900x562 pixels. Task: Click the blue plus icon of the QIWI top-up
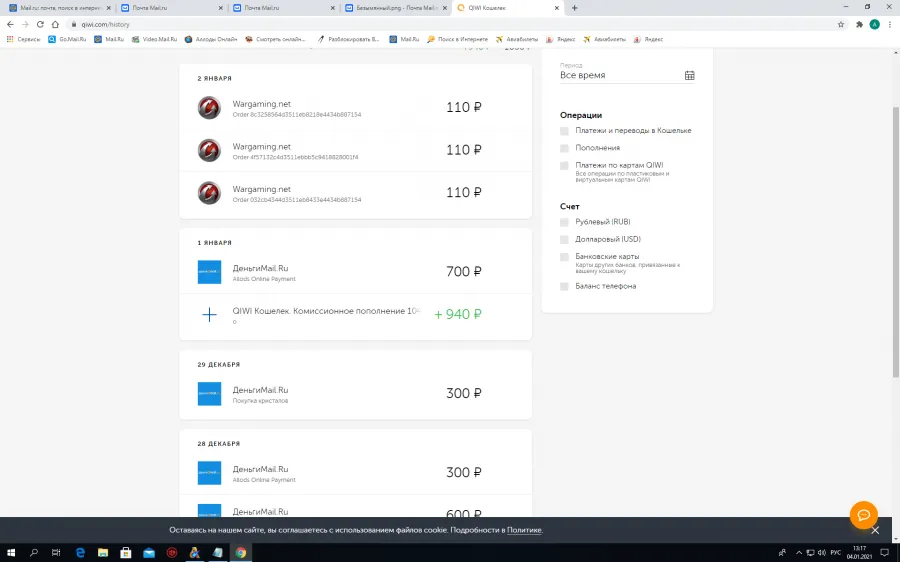(210, 315)
